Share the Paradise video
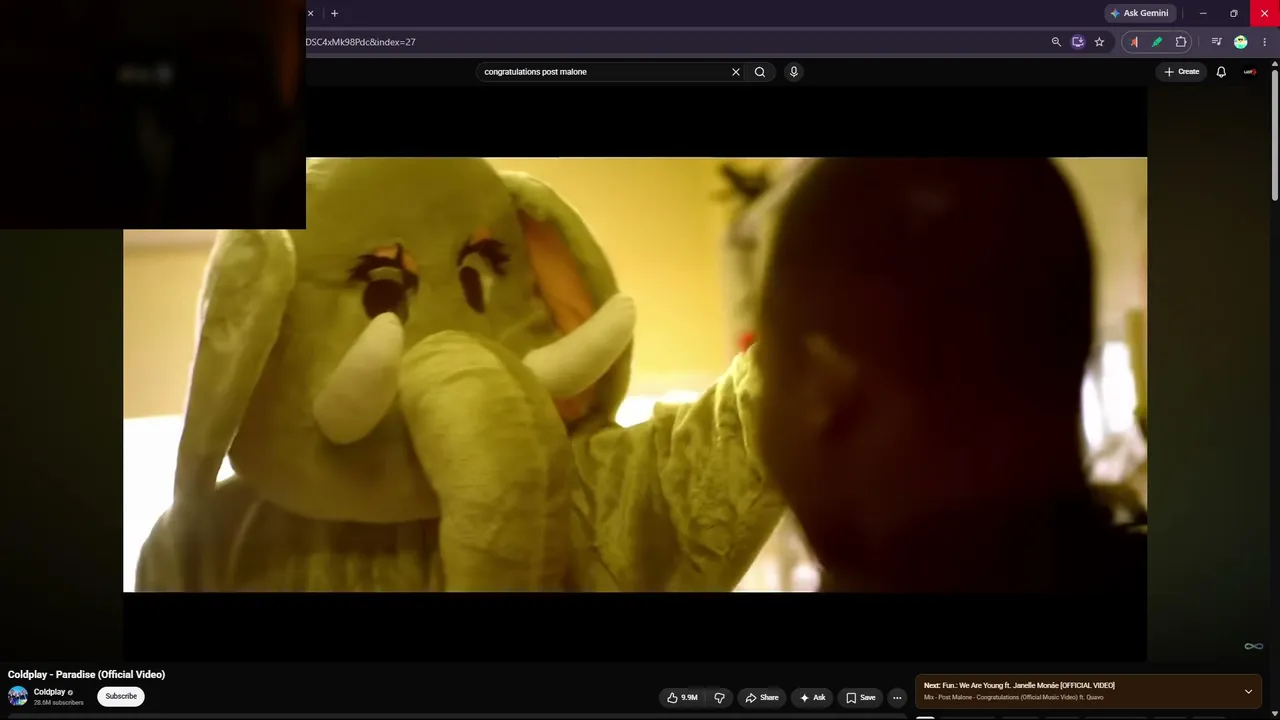Viewport: 1280px width, 720px height. coord(762,698)
